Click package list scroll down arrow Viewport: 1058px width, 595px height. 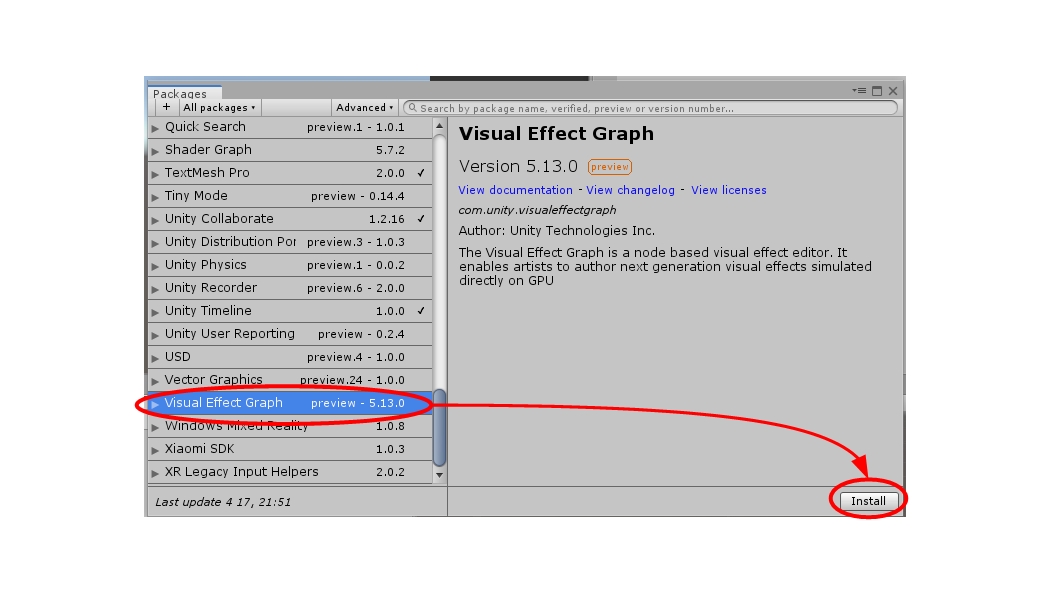(x=439, y=475)
